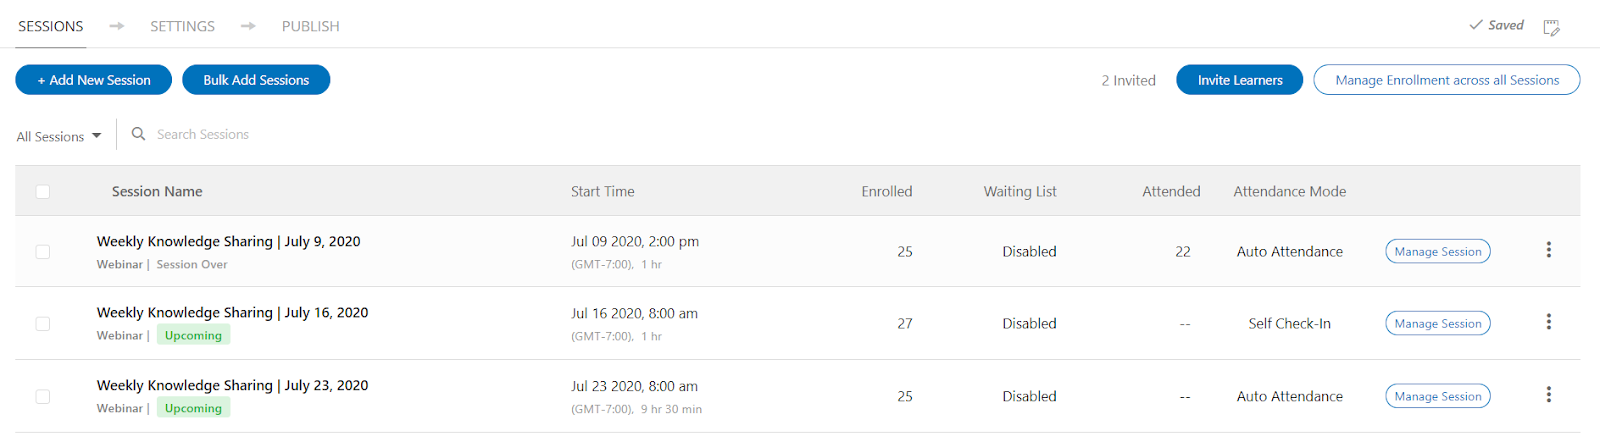
Task: Open Manage Enrollment across all Sessions
Action: click(1447, 80)
